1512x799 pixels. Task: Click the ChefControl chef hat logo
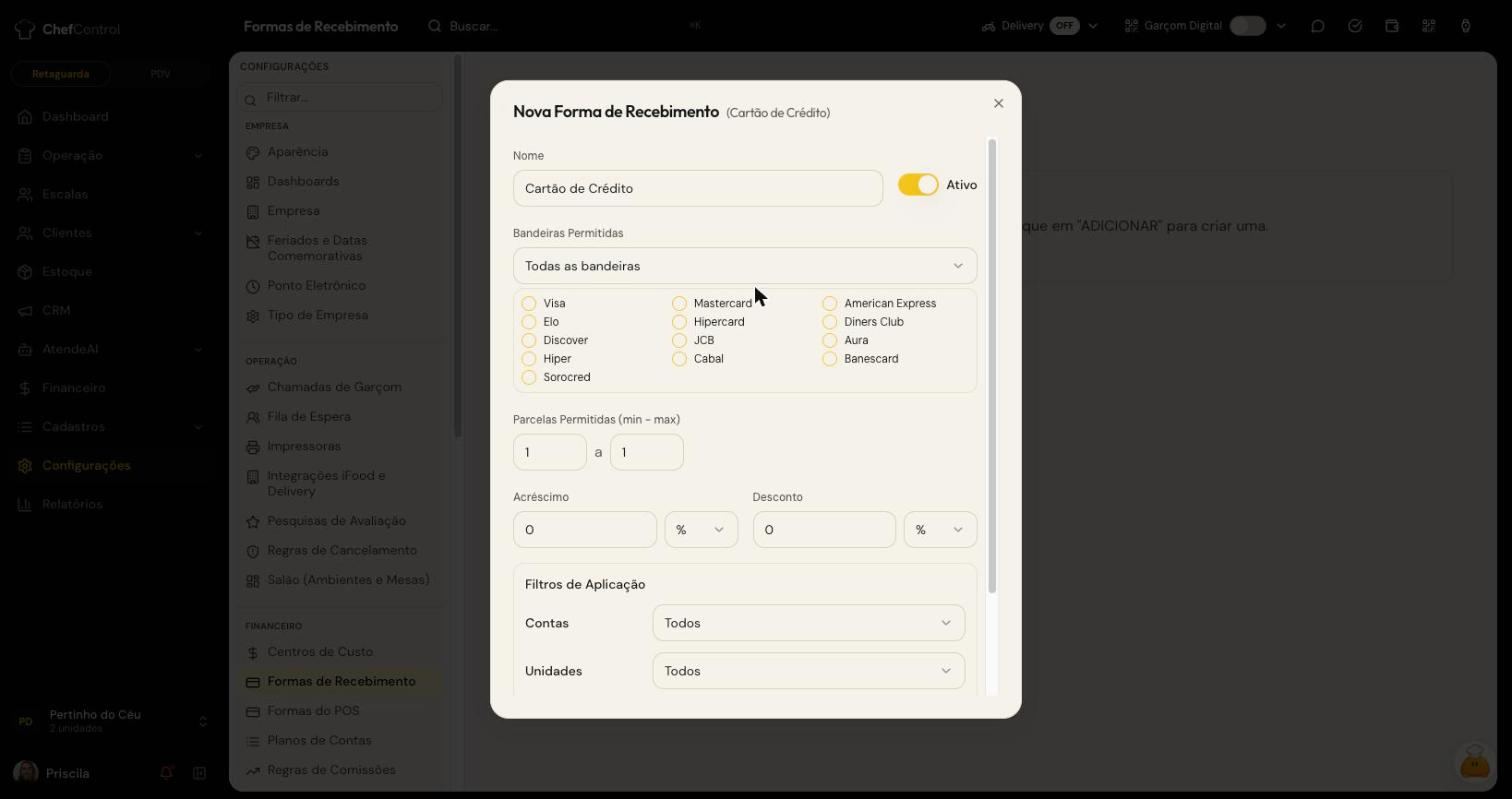point(25,29)
